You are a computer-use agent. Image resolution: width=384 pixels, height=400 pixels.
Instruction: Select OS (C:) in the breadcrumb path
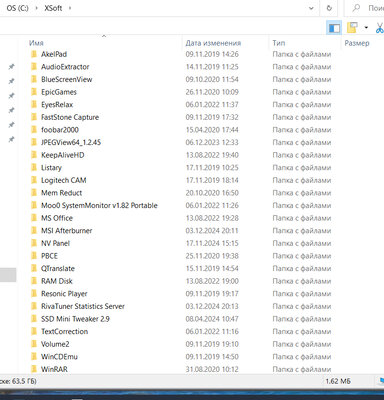pos(17,8)
